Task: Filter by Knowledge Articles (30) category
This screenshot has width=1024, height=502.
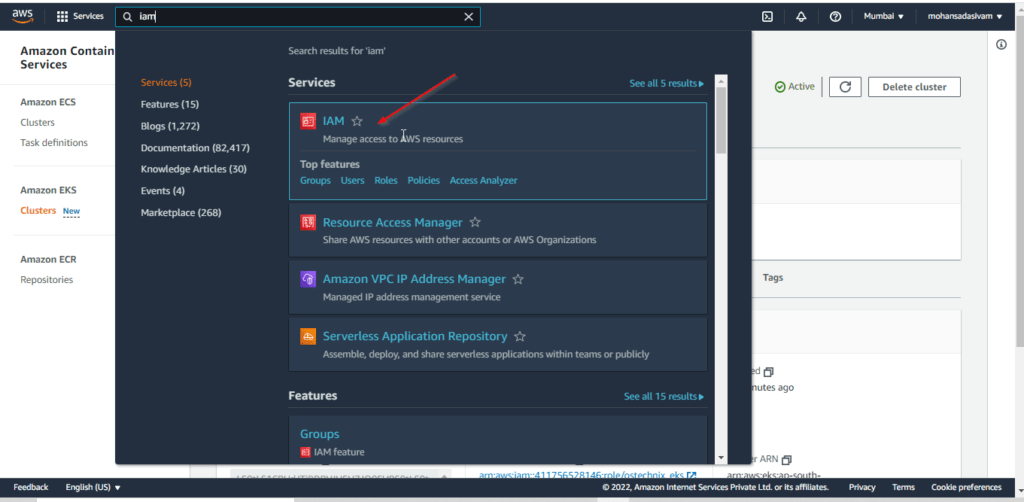Action: click(x=193, y=169)
